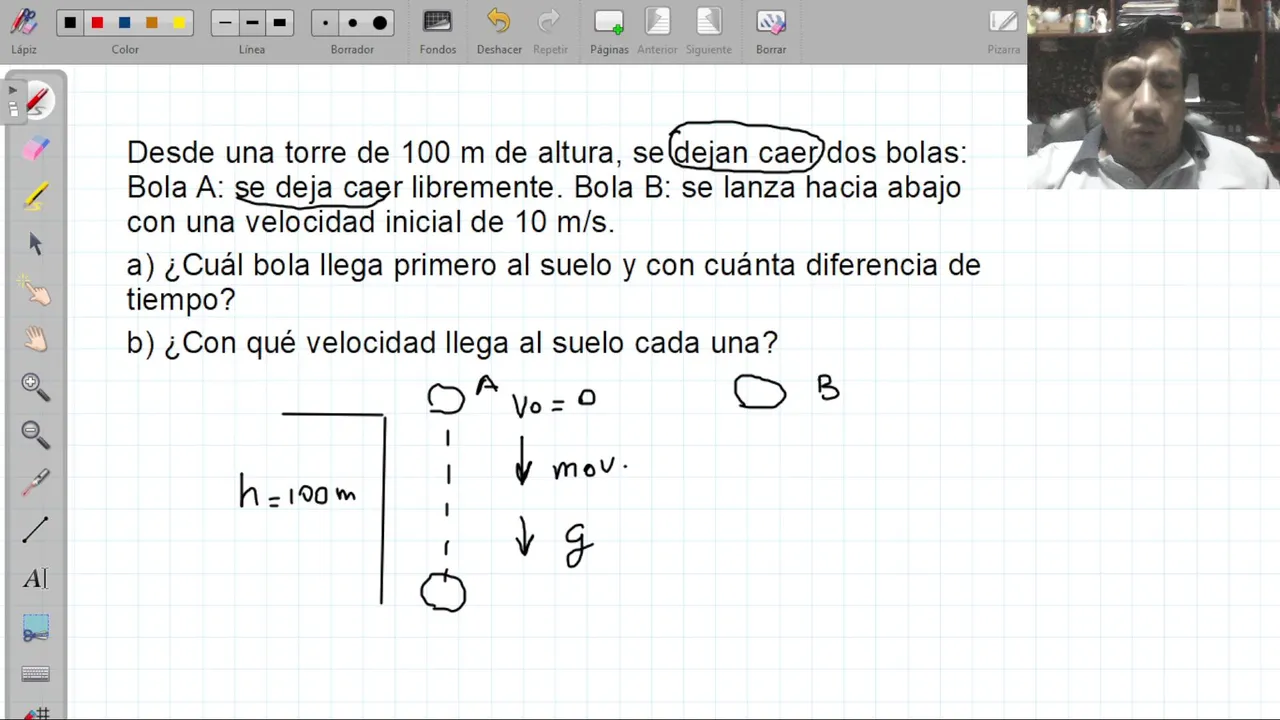Choose the thick line width

tap(280, 23)
